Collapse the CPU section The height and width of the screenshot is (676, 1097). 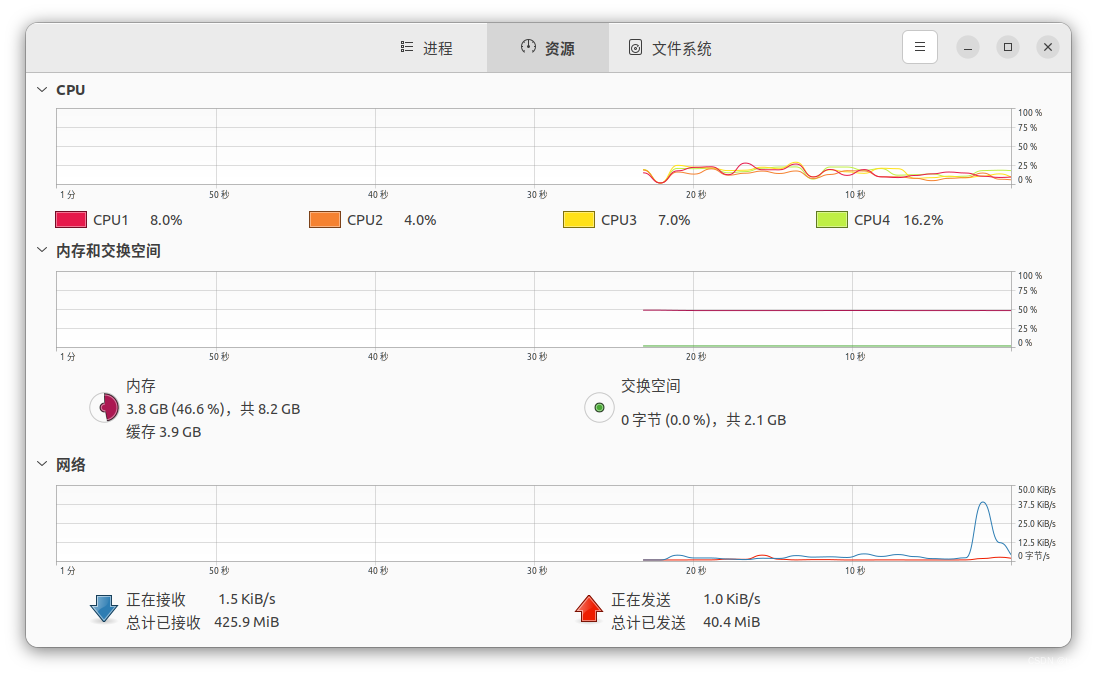click(x=42, y=90)
